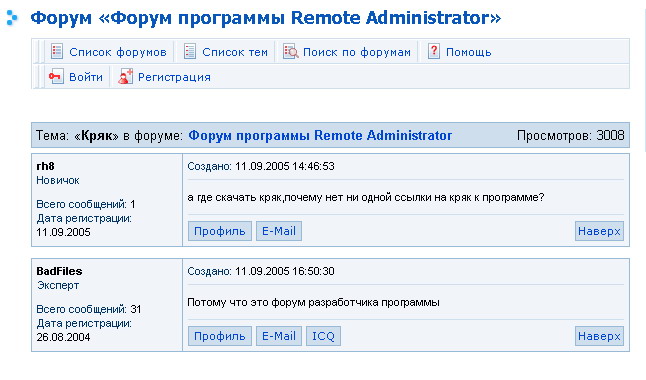Screen dimensions: 646x380
Task: Click the red question mark help icon
Action: tap(433, 52)
